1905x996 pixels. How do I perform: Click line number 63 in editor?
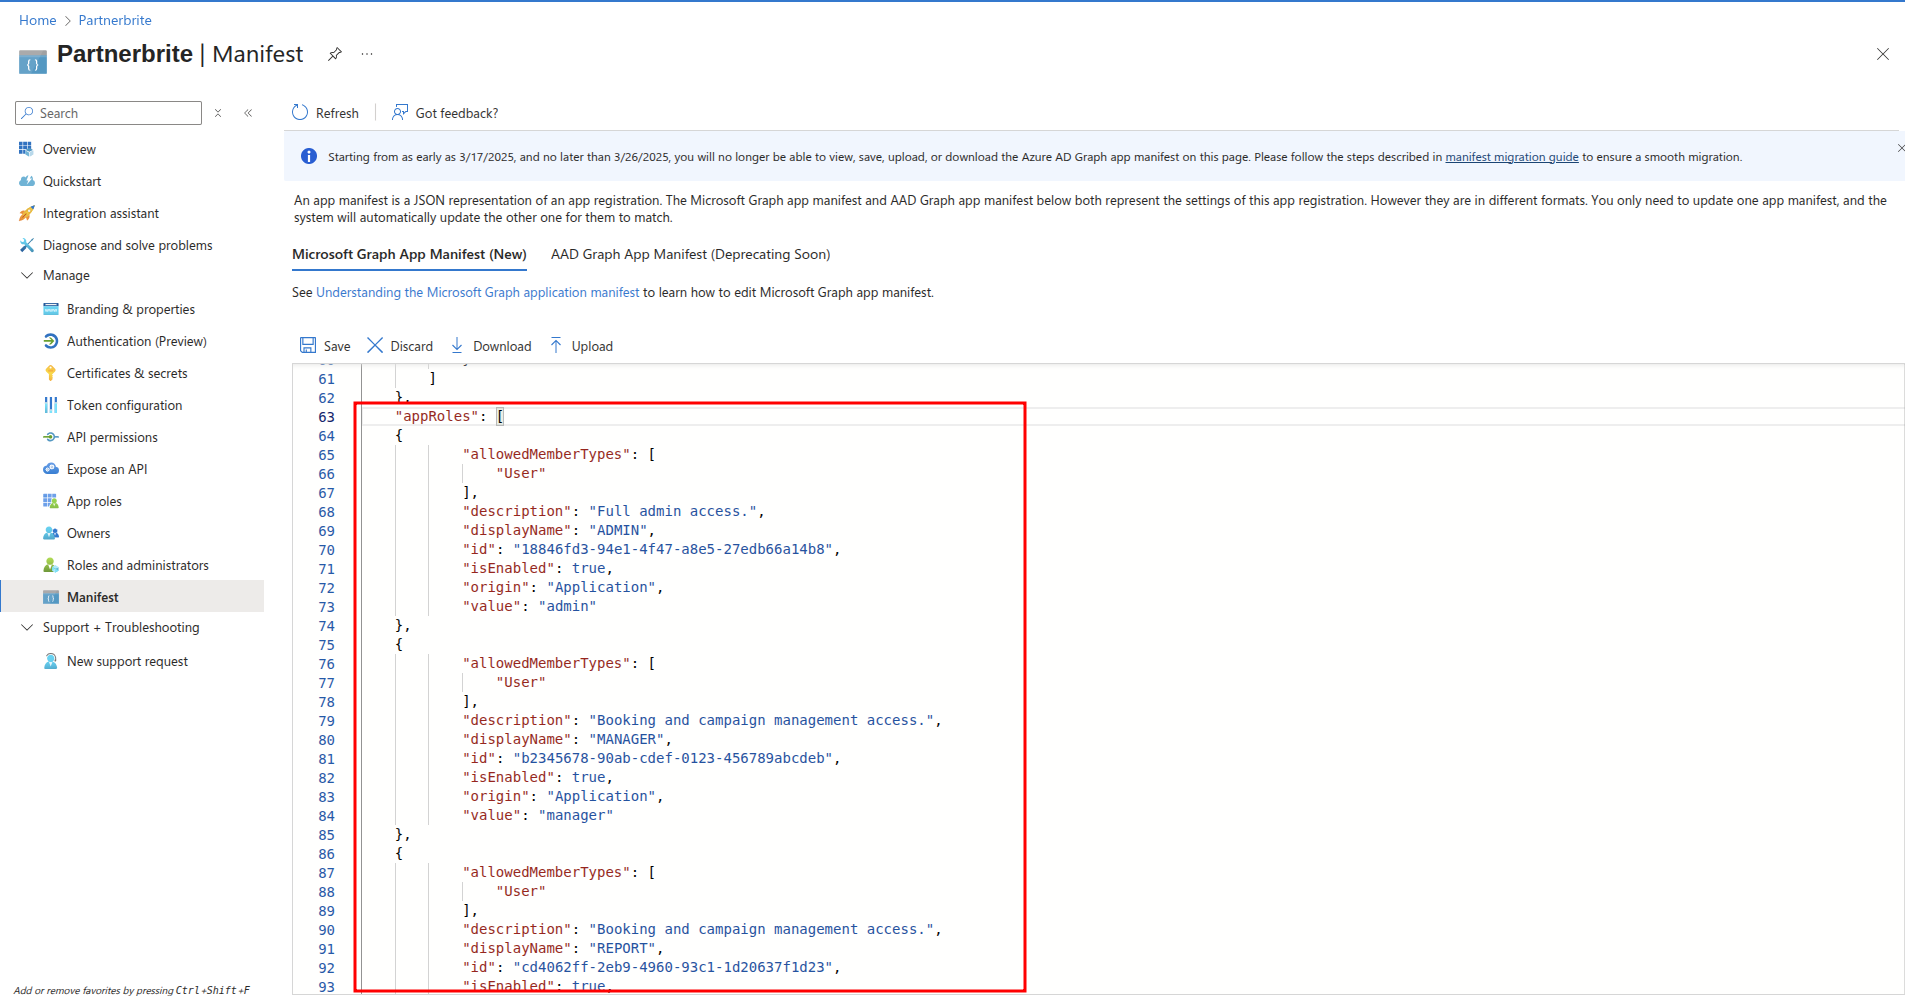point(327,417)
